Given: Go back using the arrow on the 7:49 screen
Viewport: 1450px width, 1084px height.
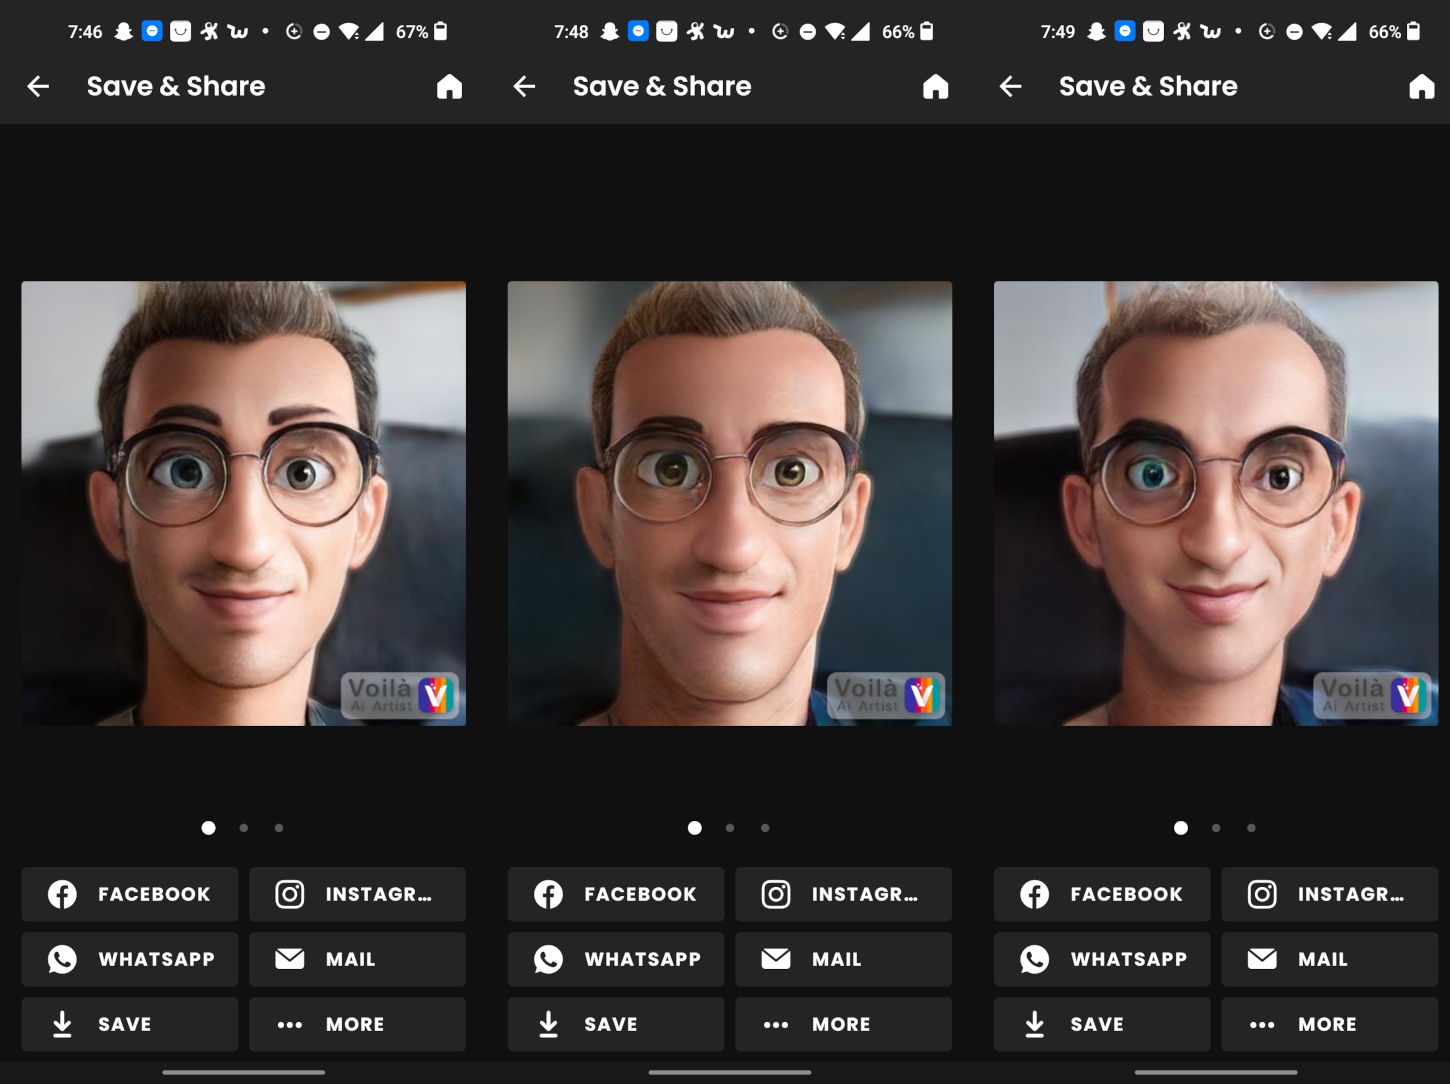Looking at the screenshot, I should [1010, 87].
